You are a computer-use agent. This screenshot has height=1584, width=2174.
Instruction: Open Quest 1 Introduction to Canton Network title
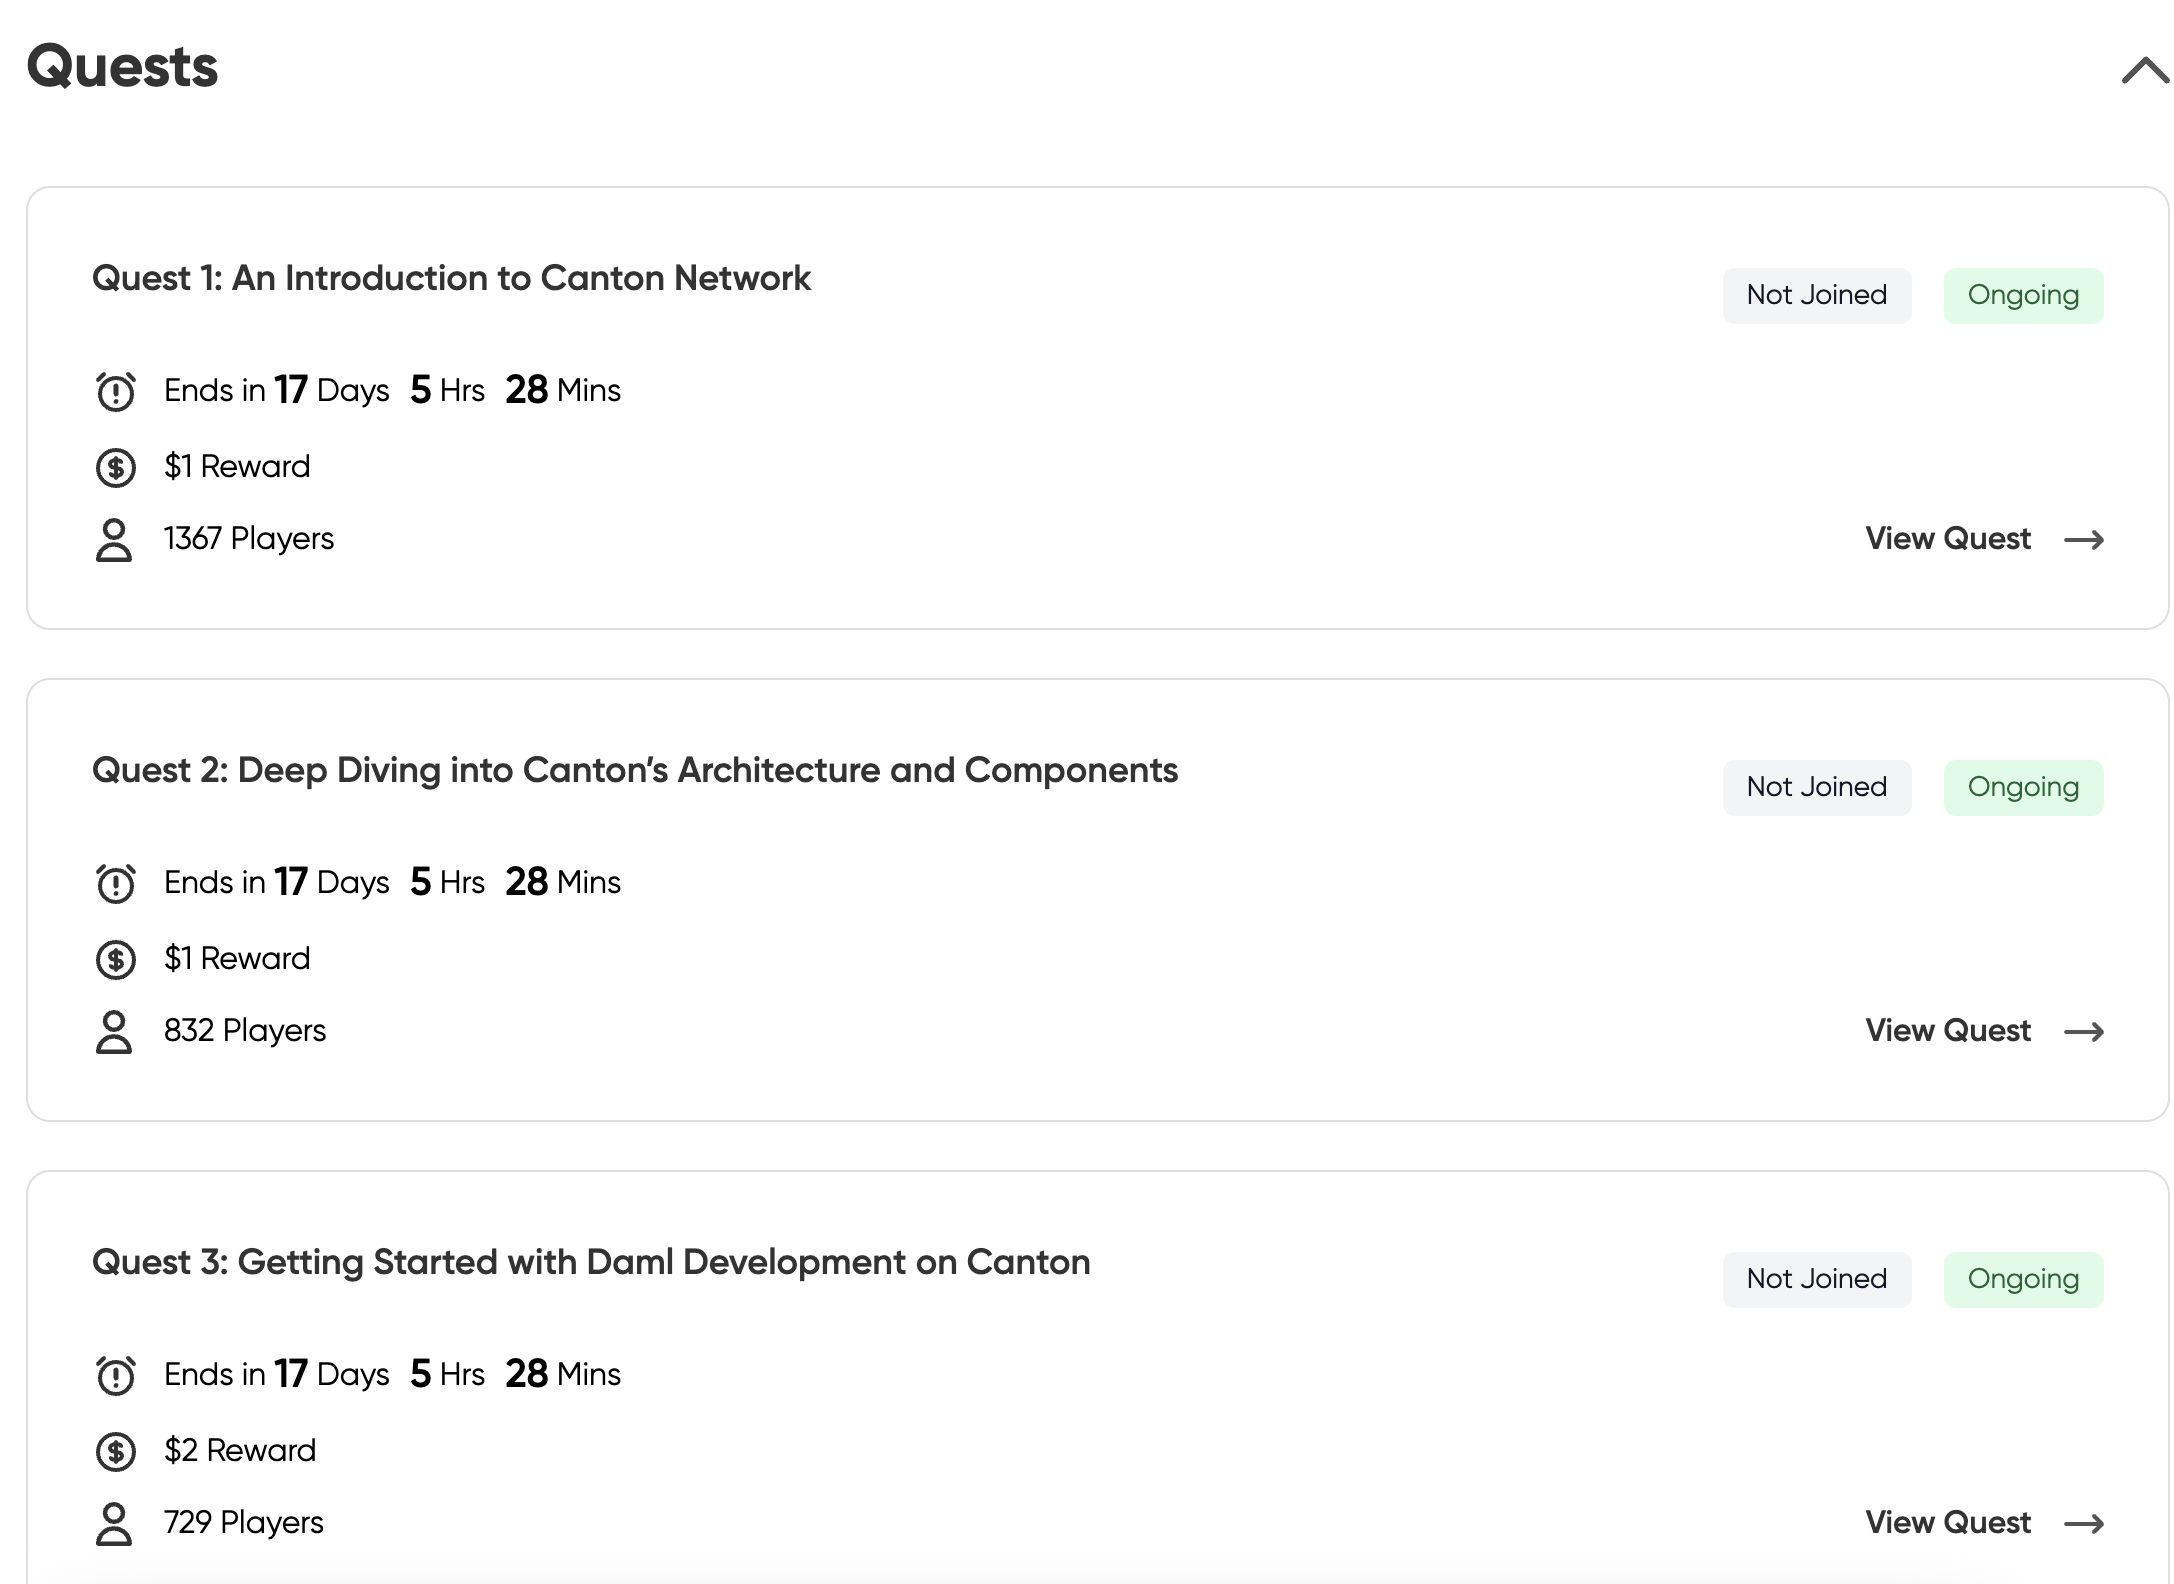451,278
